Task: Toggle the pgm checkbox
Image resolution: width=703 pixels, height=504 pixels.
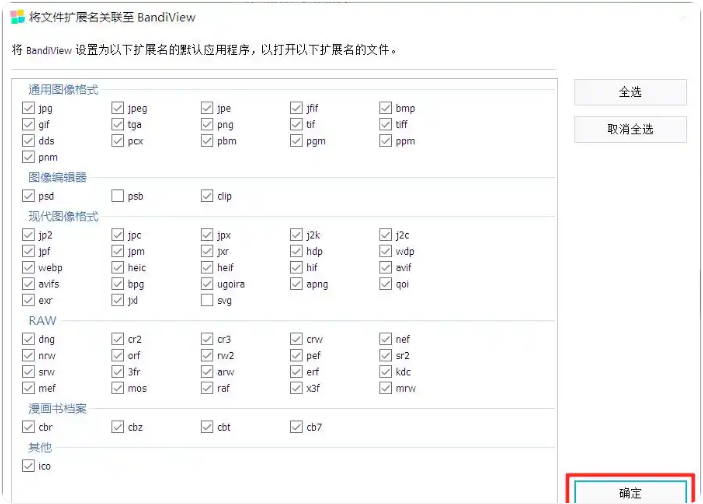Action: point(296,141)
